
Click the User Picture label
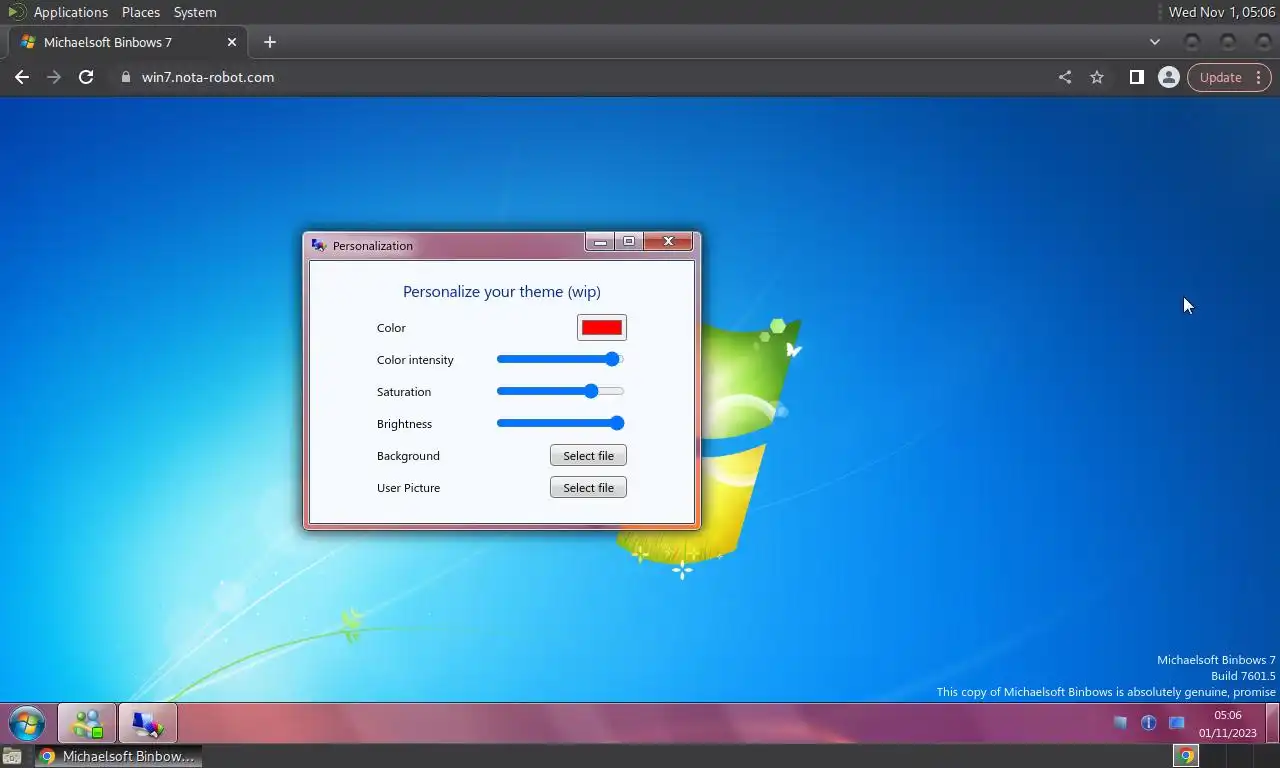(408, 488)
